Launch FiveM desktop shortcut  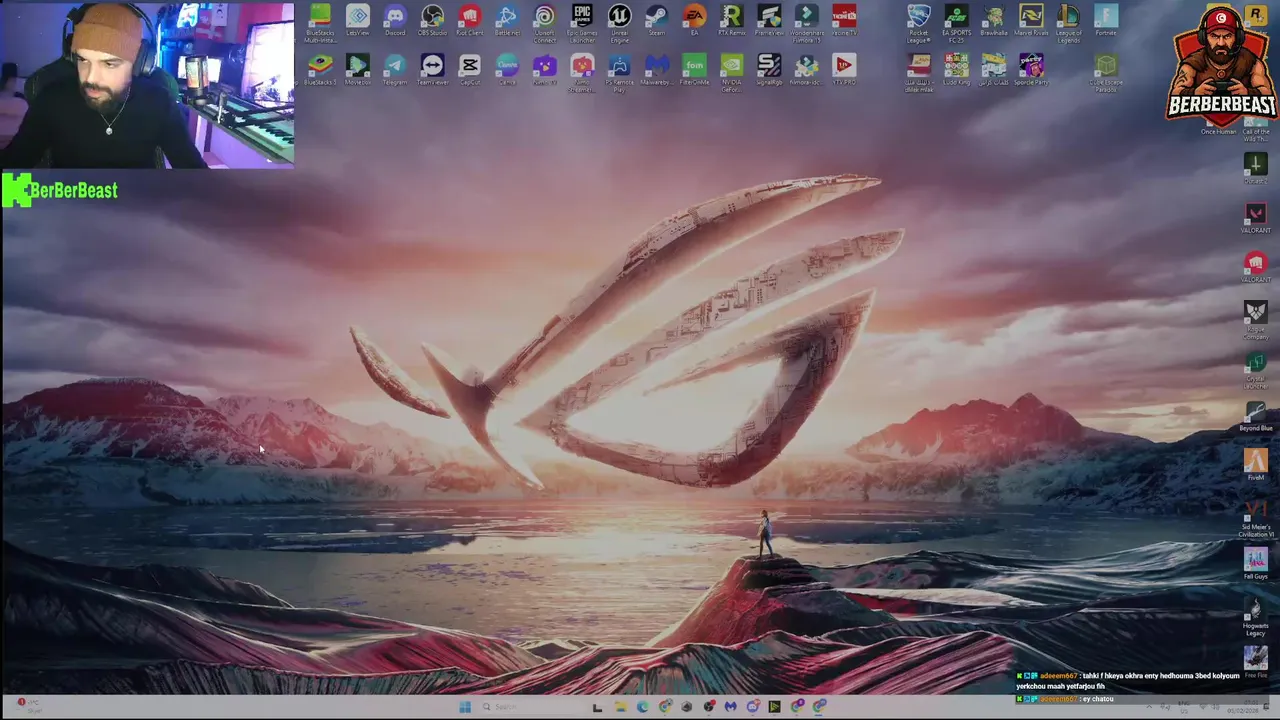[1255, 465]
